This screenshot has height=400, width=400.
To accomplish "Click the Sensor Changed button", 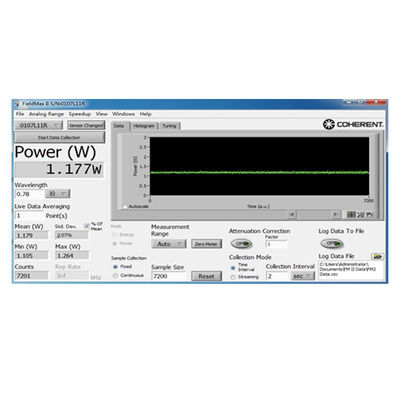I will click(86, 125).
